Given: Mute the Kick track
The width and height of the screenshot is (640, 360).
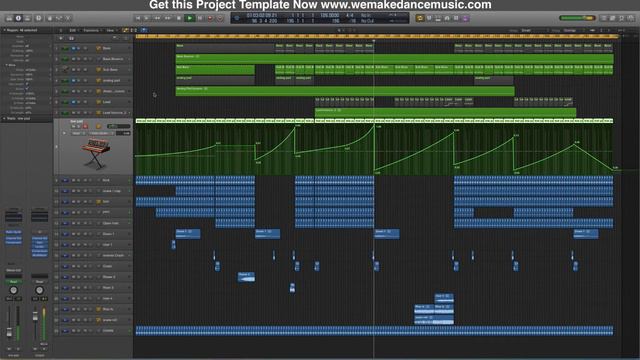Looking at the screenshot, I should point(73,180).
